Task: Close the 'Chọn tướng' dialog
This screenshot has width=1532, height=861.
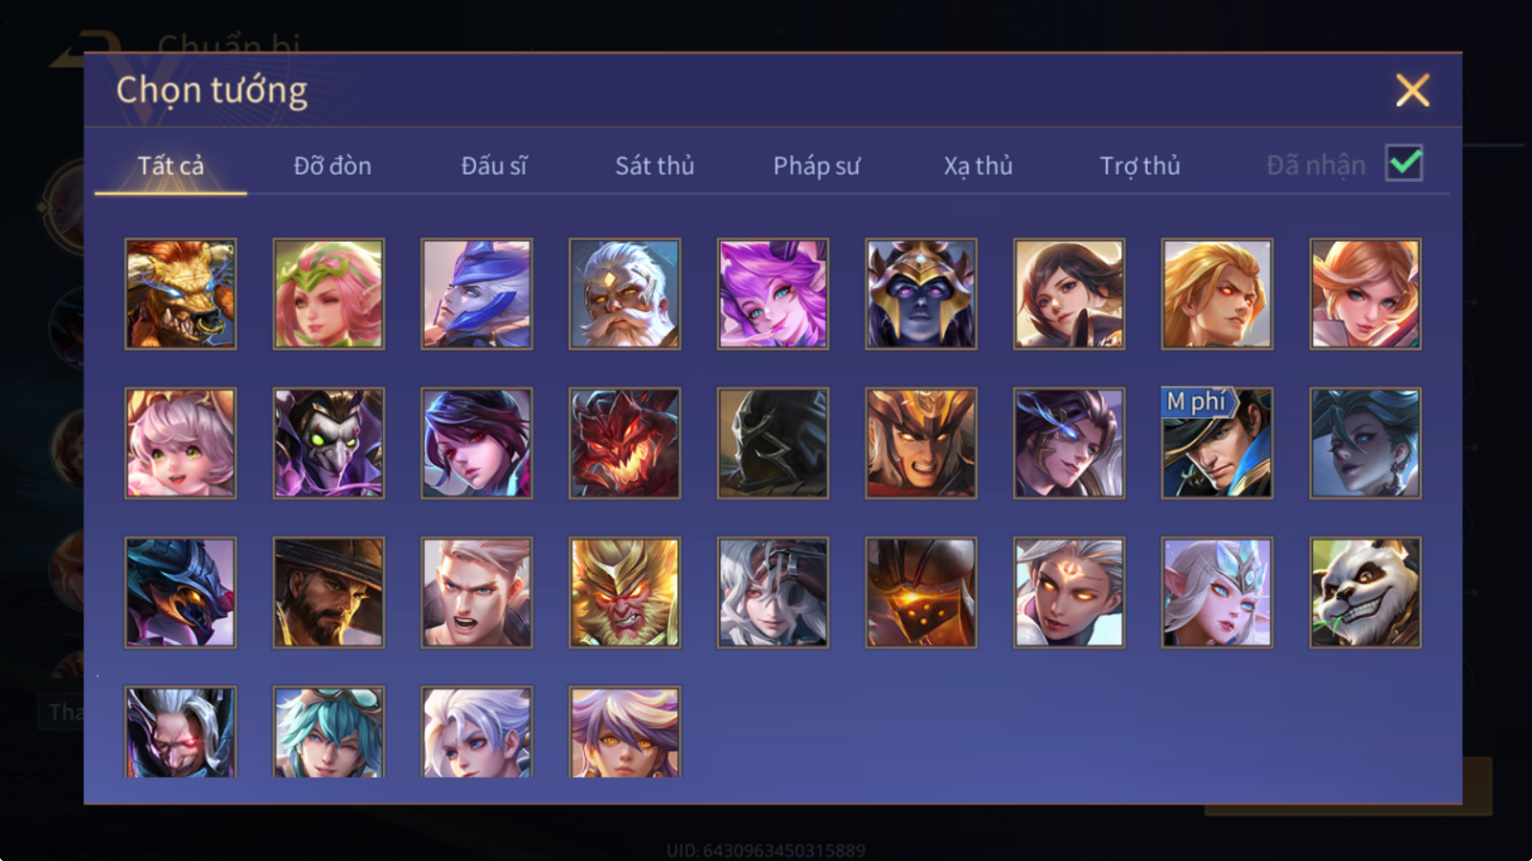Action: pyautogui.click(x=1412, y=90)
